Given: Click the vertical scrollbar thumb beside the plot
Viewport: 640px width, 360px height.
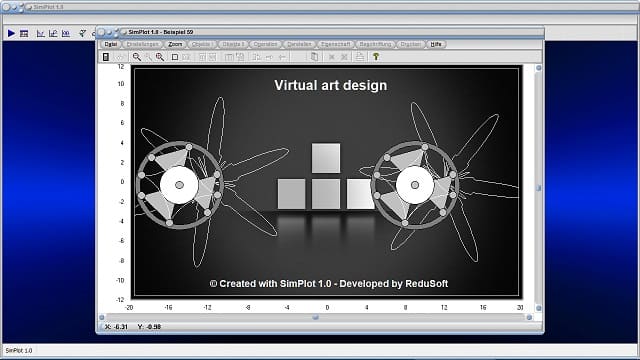Looking at the screenshot, I should click(x=538, y=188).
